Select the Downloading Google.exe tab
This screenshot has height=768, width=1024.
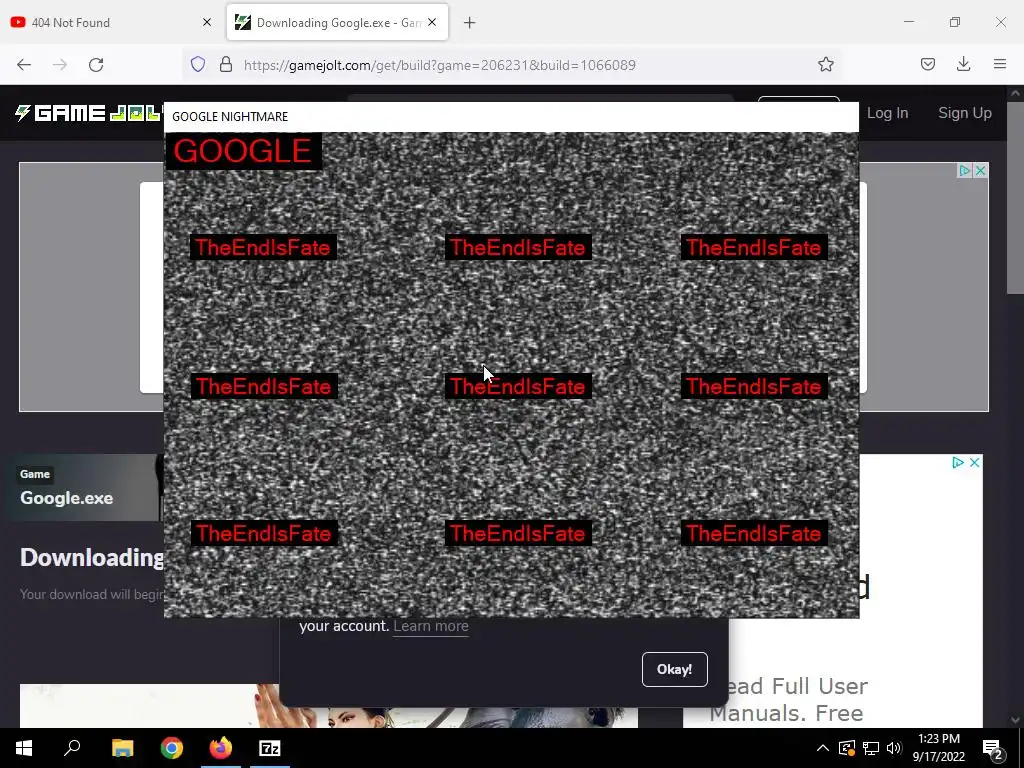click(337, 22)
